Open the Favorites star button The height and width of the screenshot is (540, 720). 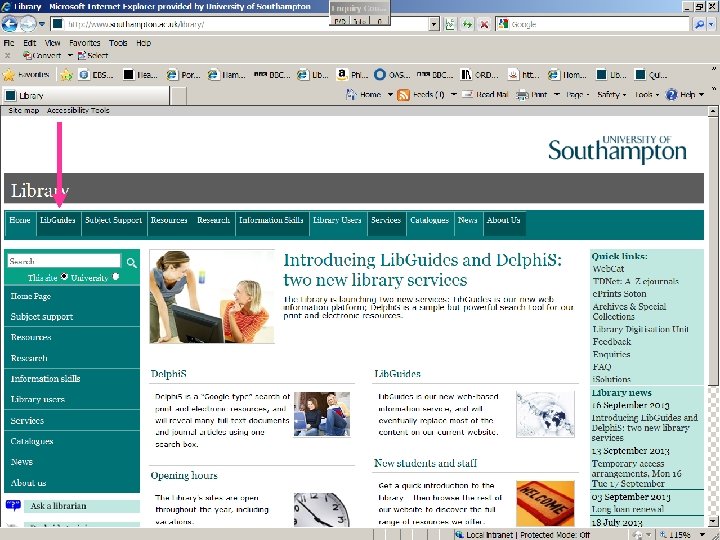[x=26, y=74]
